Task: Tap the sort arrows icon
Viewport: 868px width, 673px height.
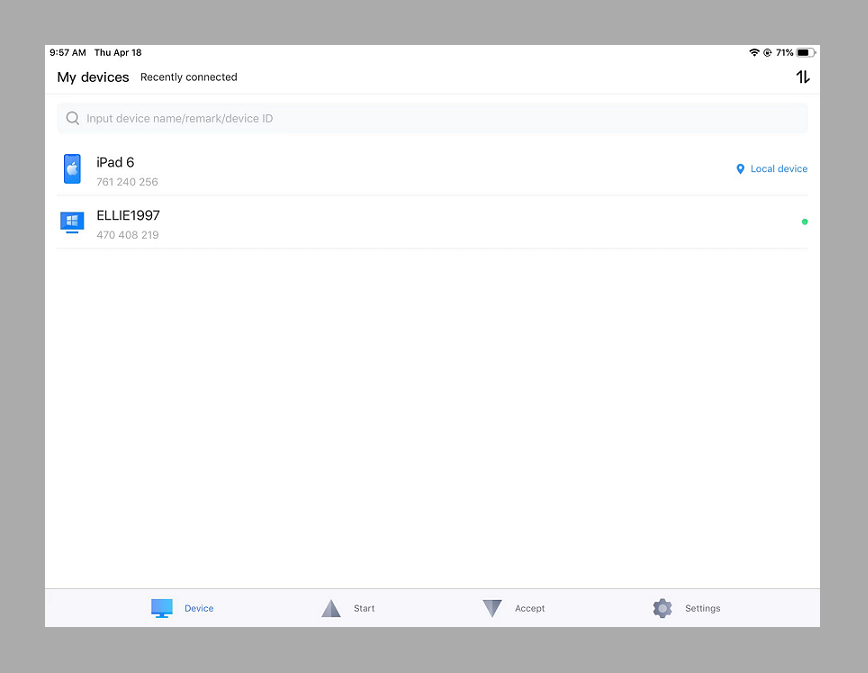Action: click(803, 77)
